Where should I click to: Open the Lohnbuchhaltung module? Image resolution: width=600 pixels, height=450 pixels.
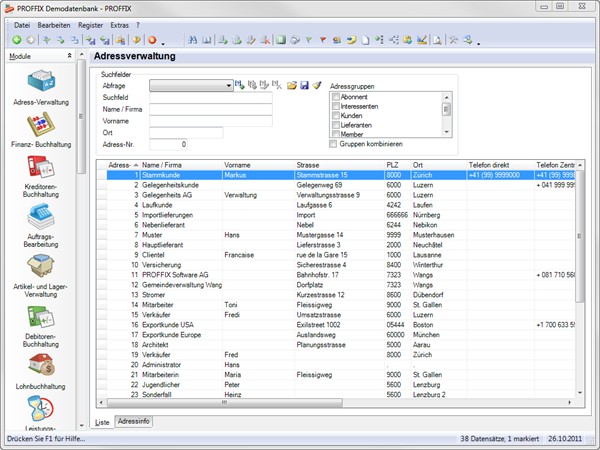(x=41, y=372)
